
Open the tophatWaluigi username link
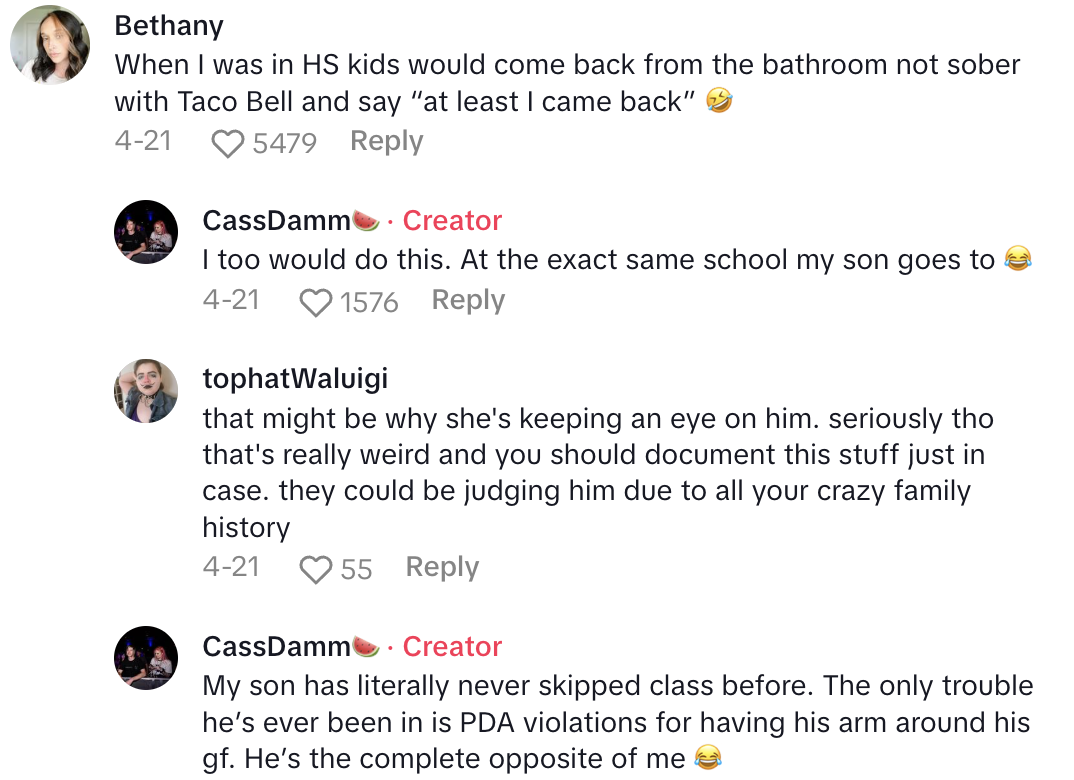point(295,380)
